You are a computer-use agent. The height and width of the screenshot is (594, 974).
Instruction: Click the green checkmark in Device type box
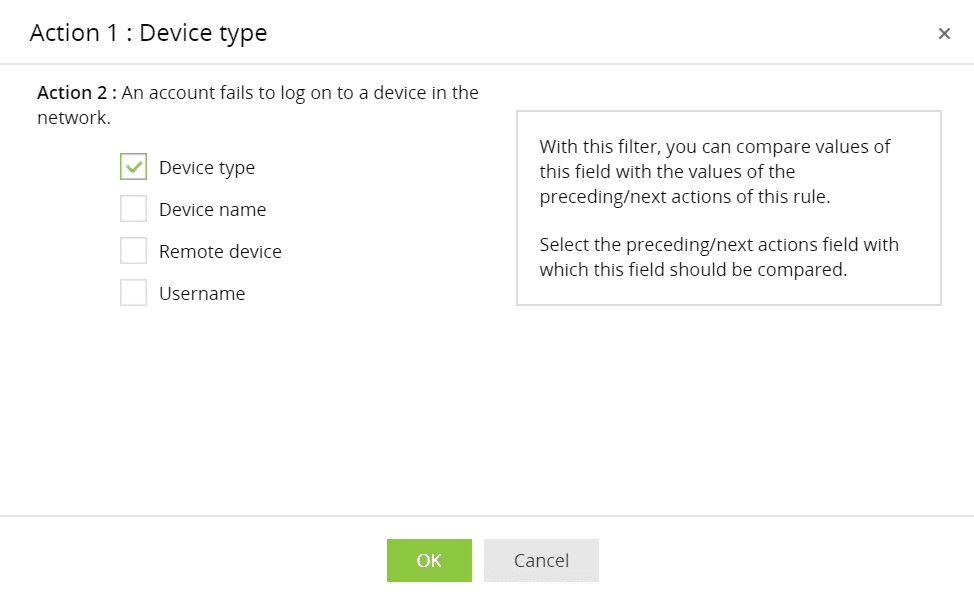[134, 167]
